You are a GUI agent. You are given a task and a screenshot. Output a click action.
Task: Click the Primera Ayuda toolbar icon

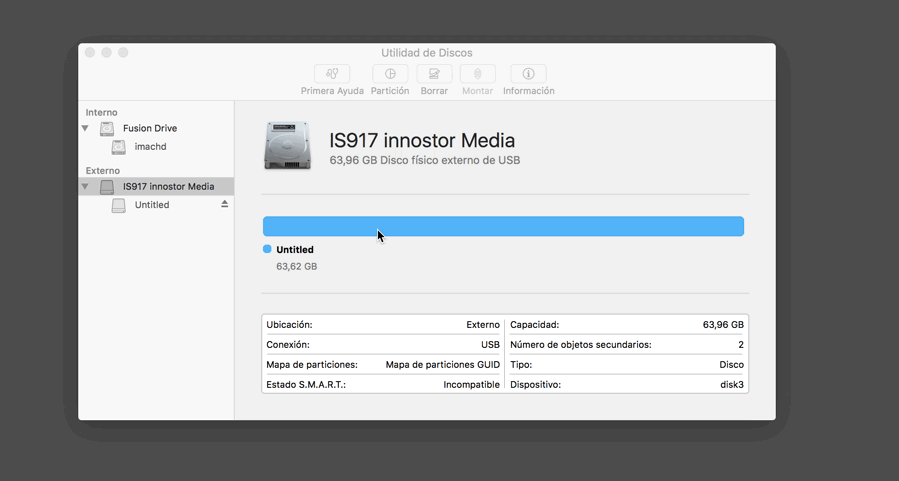pos(332,74)
